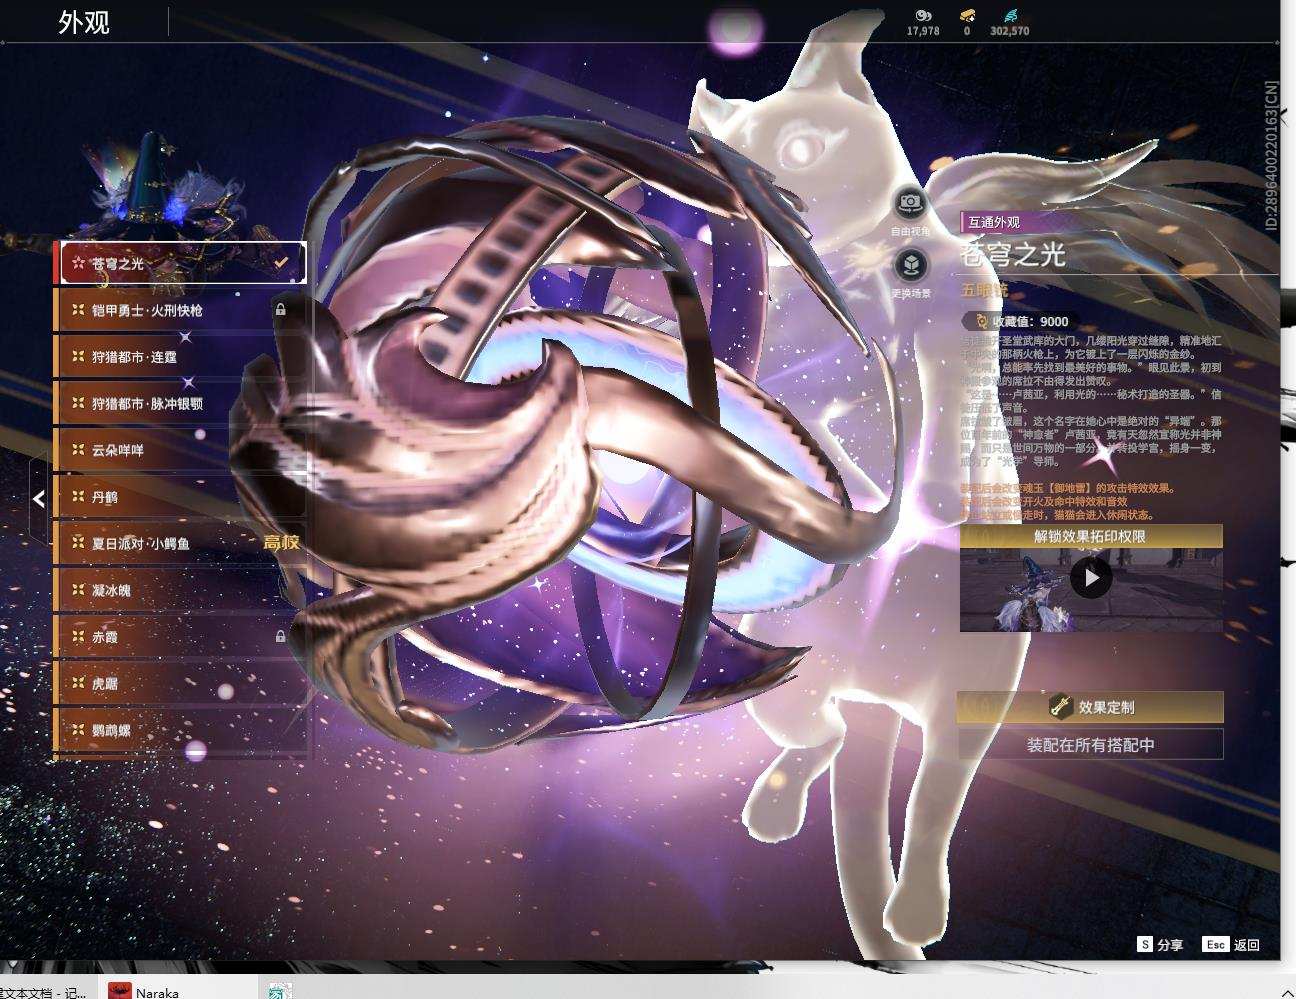
Task: Collapse the skin list with the left arrow
Action: pyautogui.click(x=38, y=498)
